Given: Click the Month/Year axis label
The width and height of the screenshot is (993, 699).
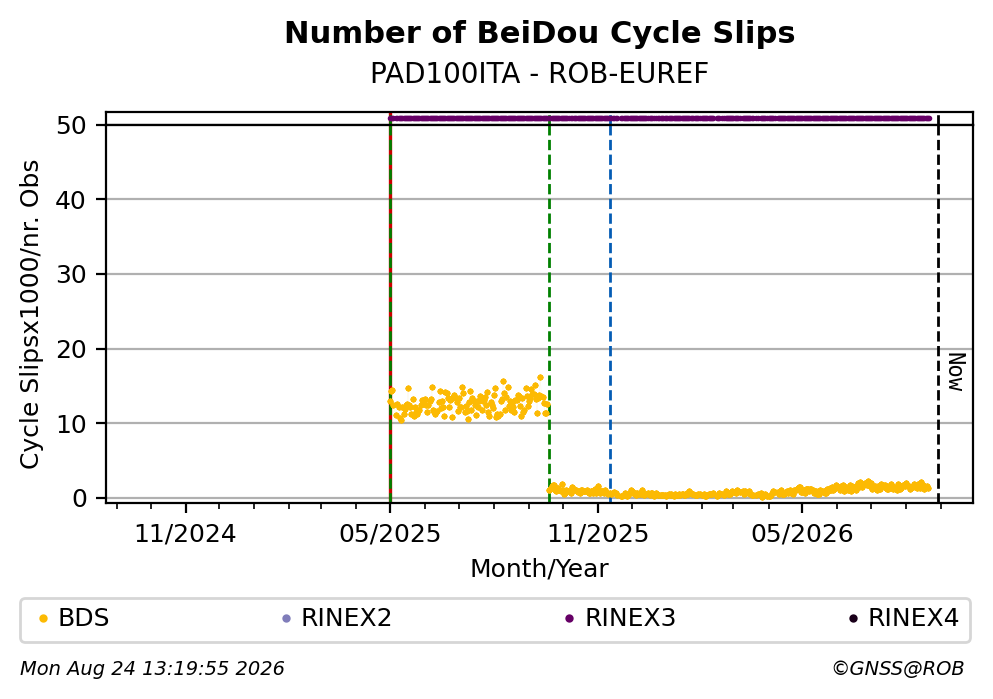Looking at the screenshot, I should pos(539,569).
